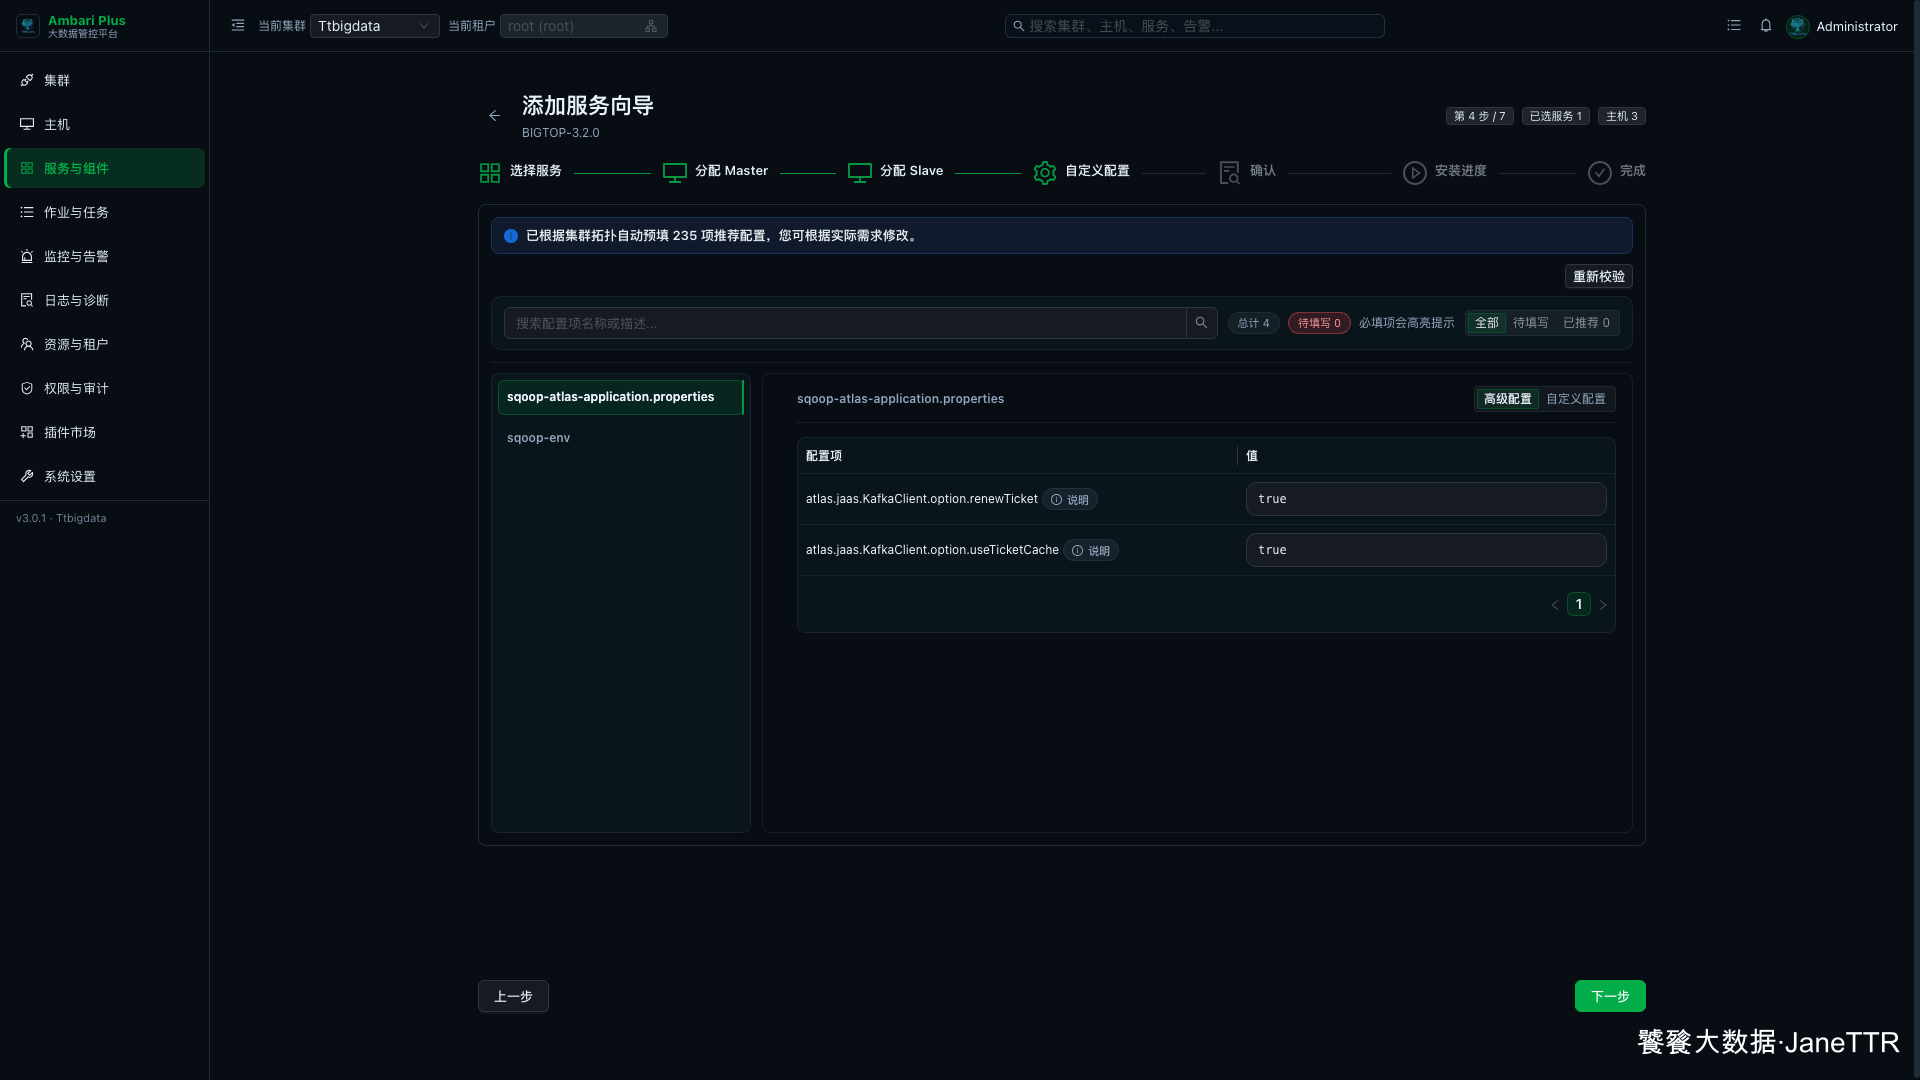Click page number 1
Image resolution: width=1920 pixels, height=1080 pixels.
pos(1579,604)
